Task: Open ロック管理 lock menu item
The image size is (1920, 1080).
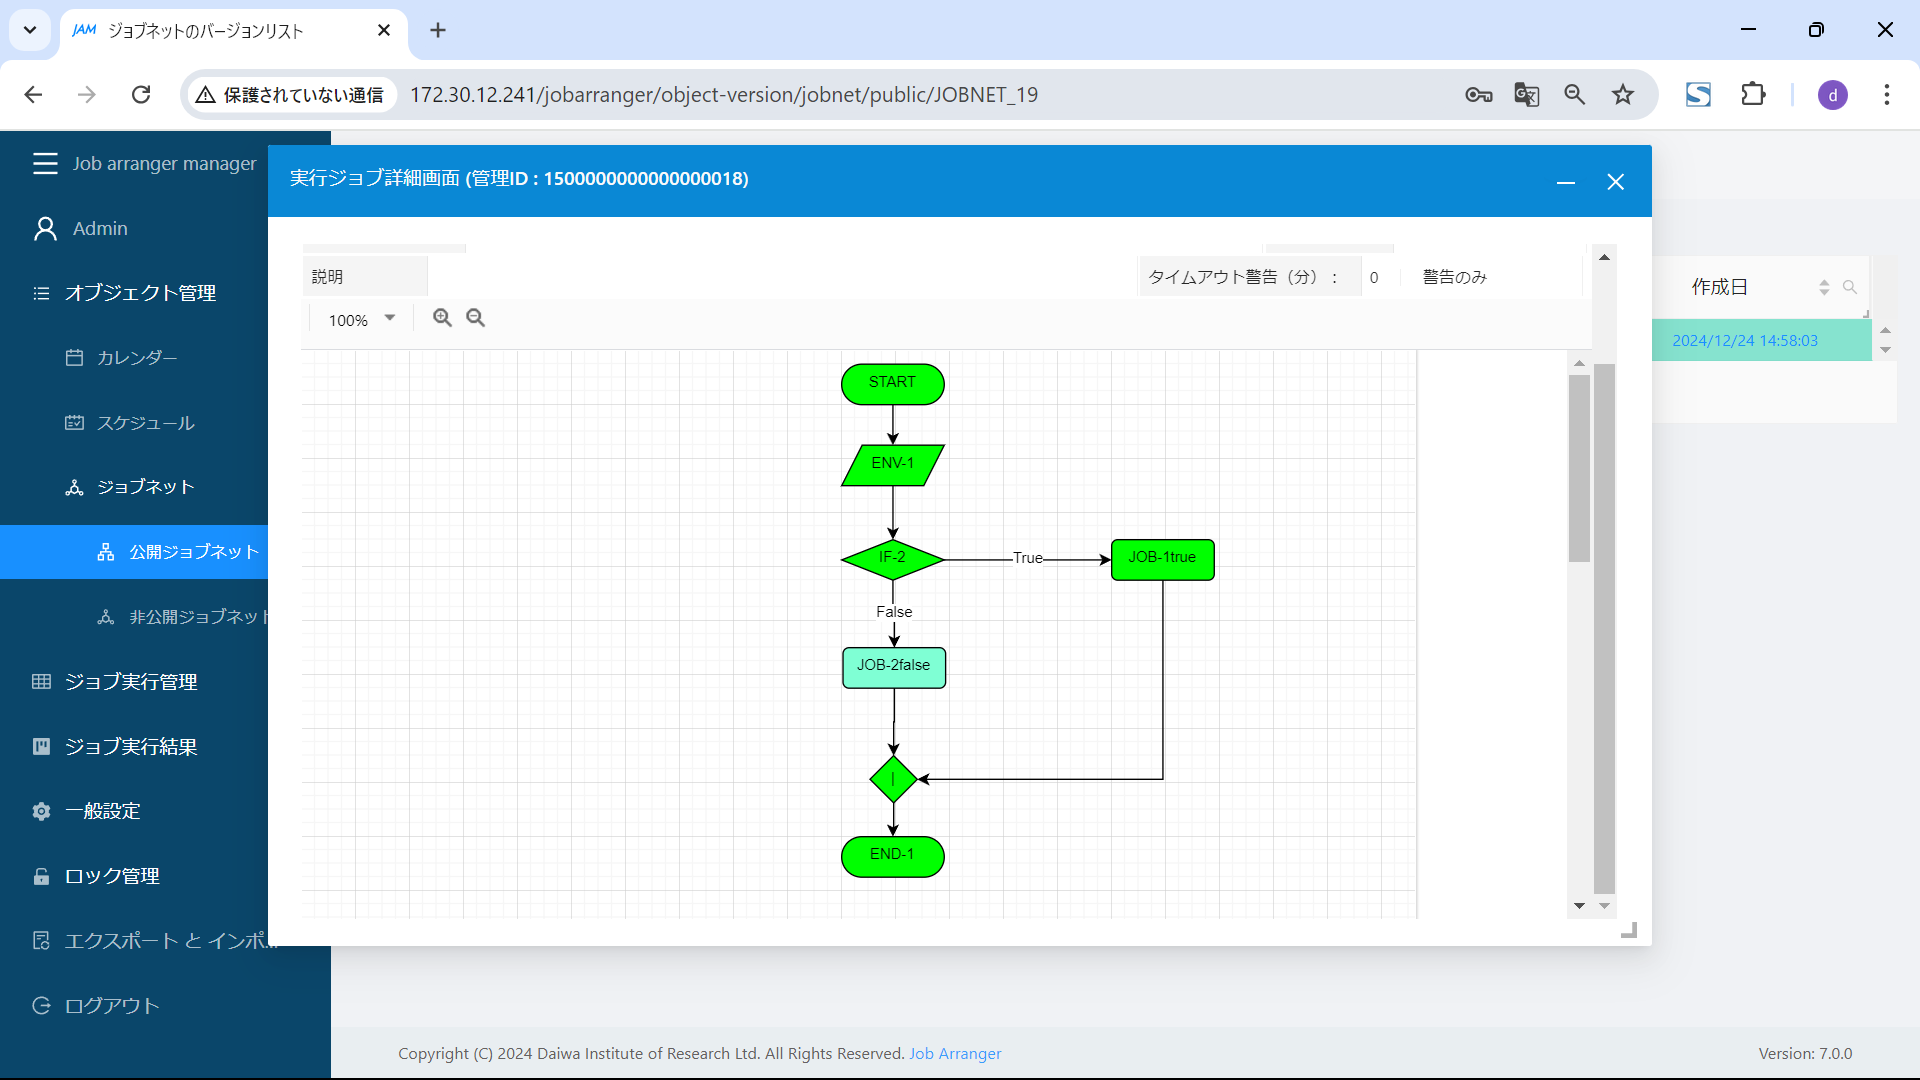Action: (112, 876)
